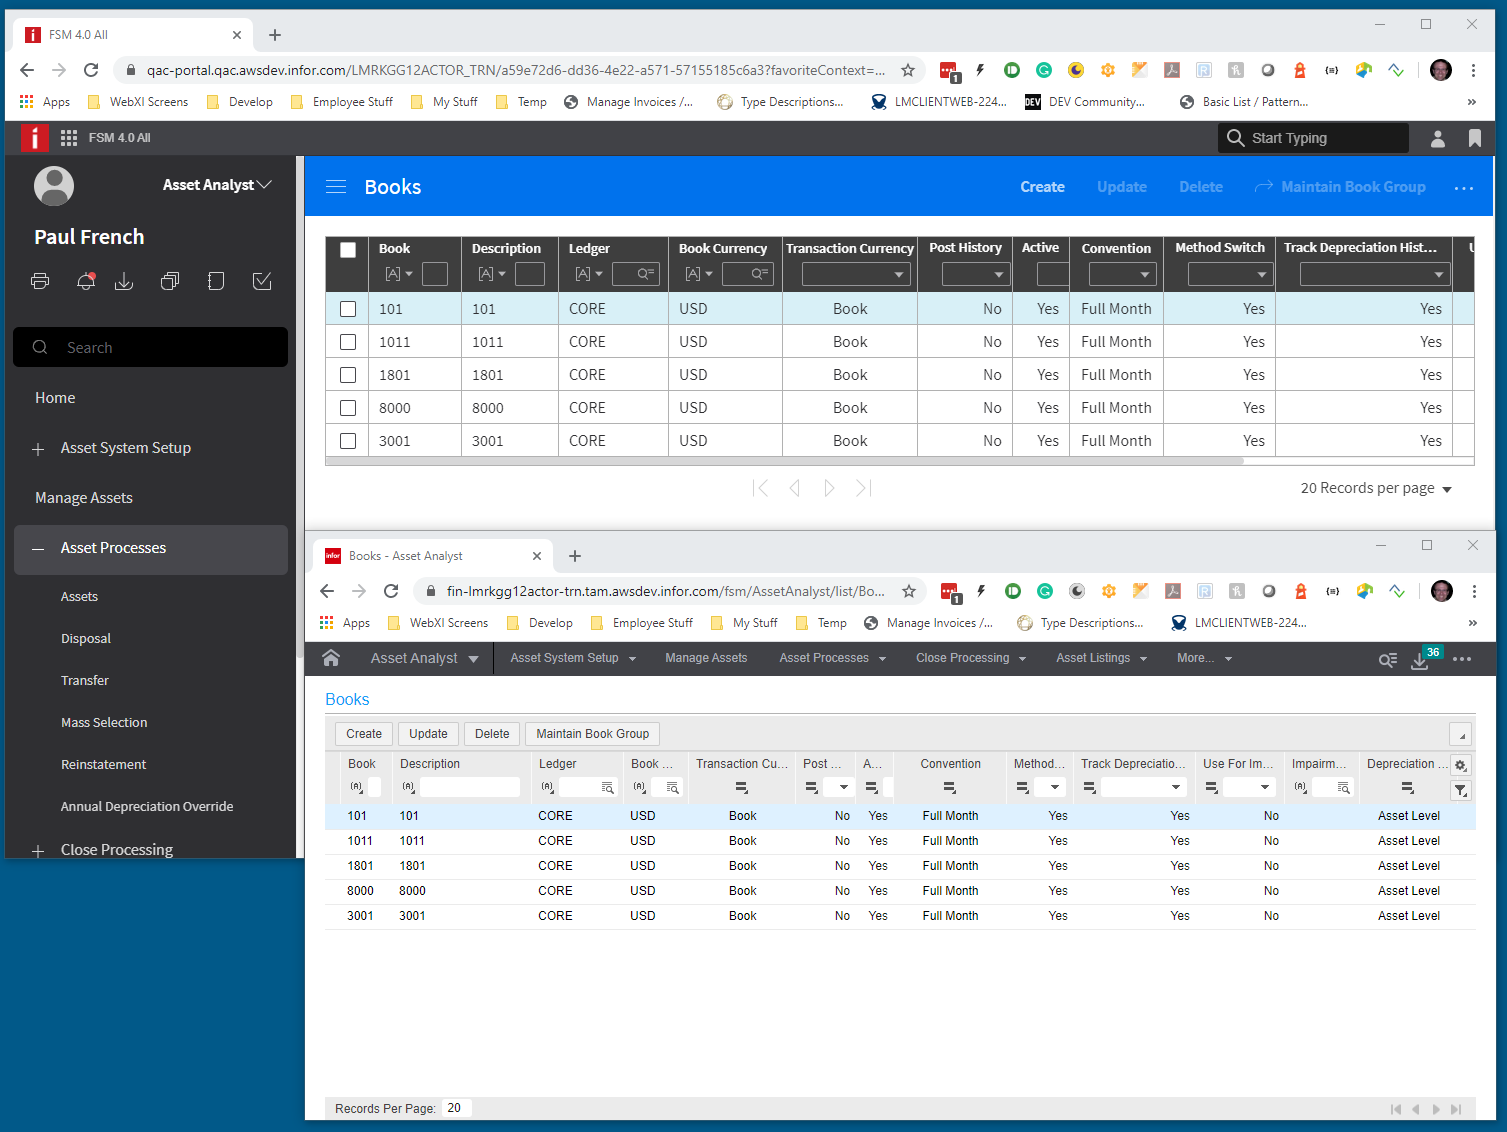
Task: Expand the Asset Analyst role chevron
Action: point(264,185)
